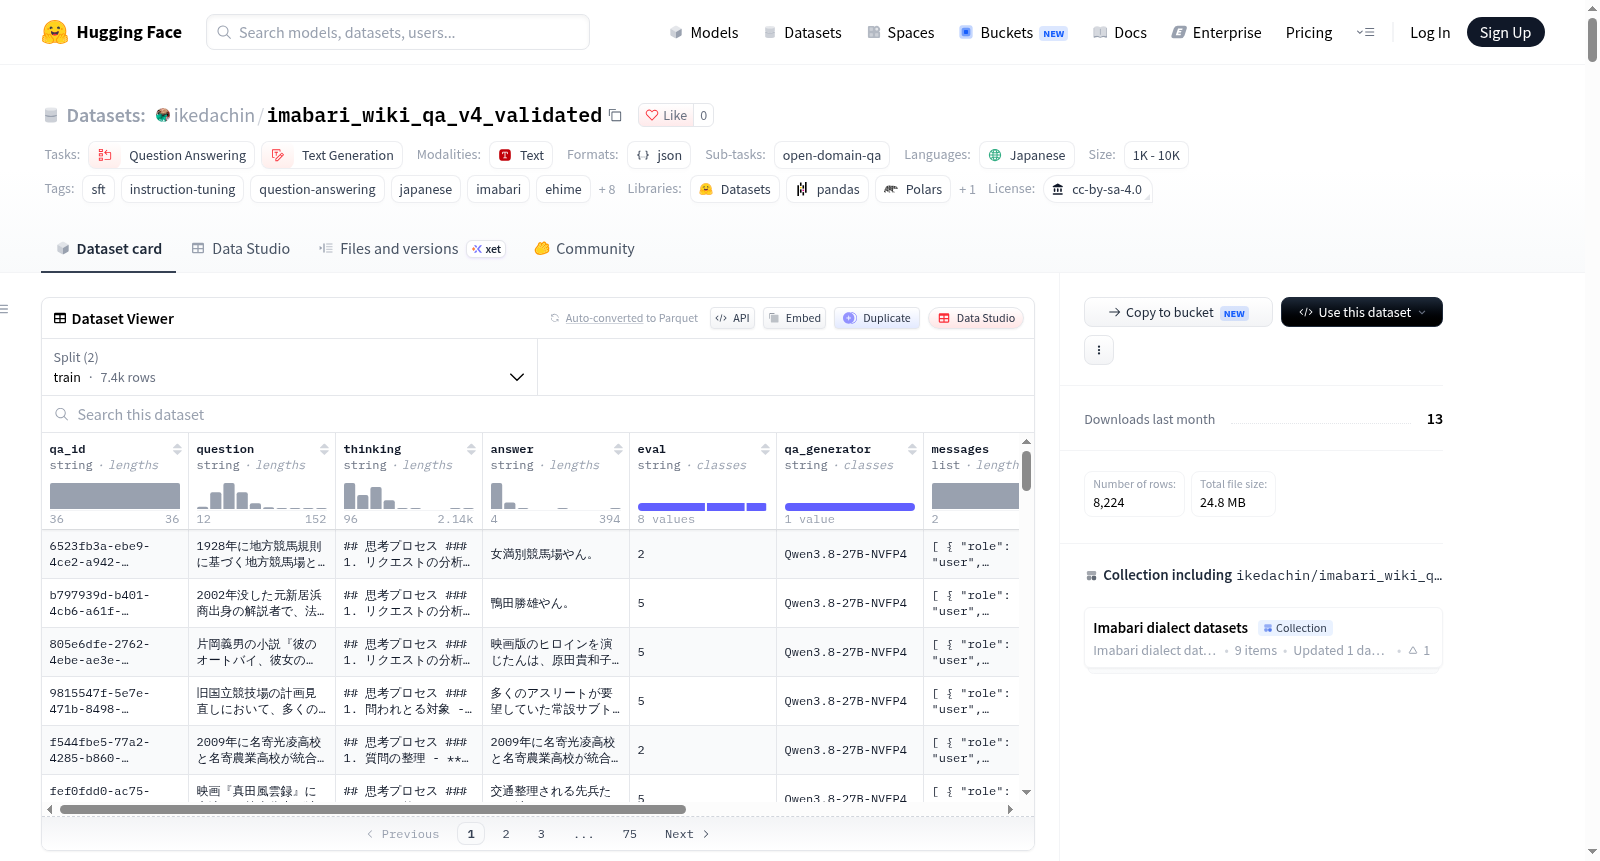This screenshot has width=1600, height=861.
Task: Click the ikedachin user avatar
Action: [163, 115]
